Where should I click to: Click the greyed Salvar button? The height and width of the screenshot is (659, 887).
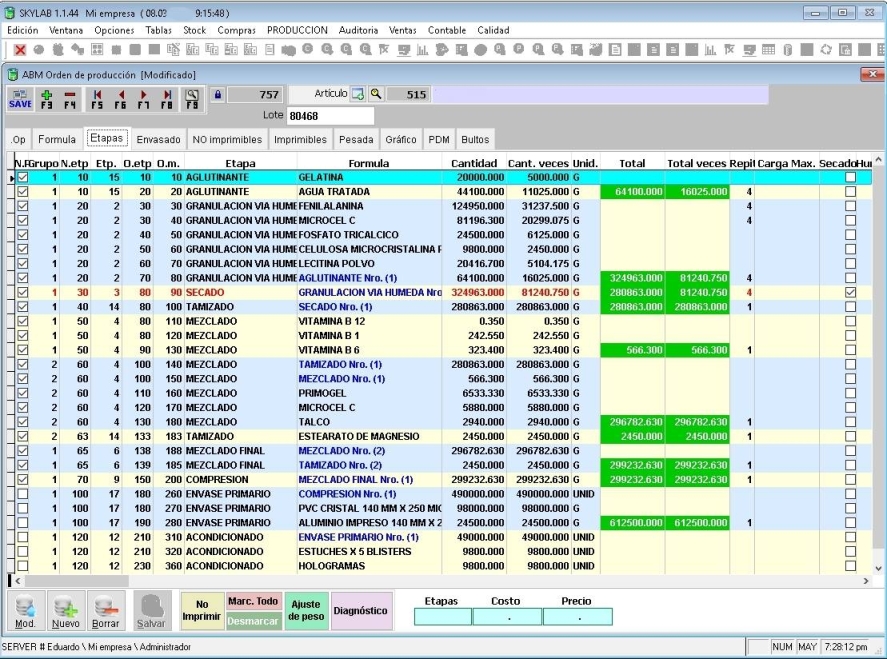(x=152, y=611)
